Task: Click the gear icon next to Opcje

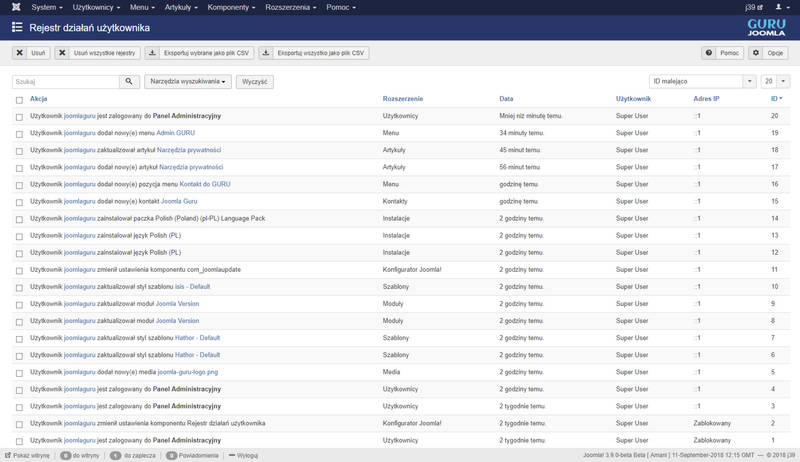Action: click(756, 53)
